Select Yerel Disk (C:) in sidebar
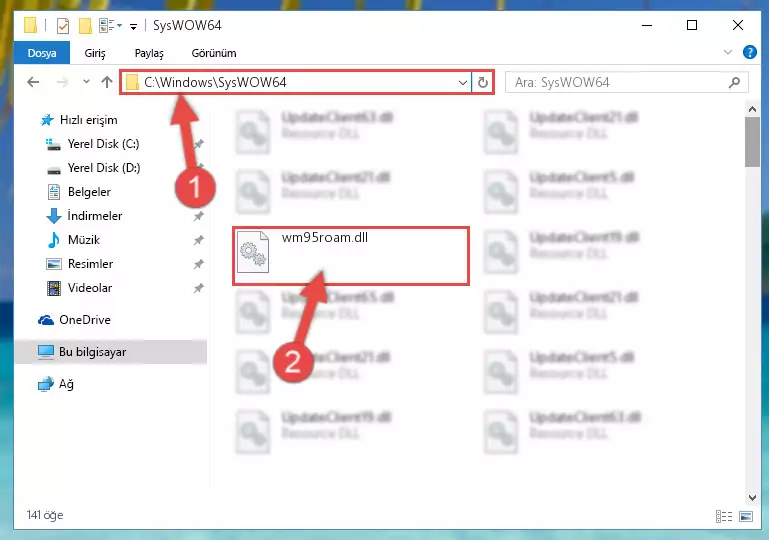 click(x=103, y=144)
